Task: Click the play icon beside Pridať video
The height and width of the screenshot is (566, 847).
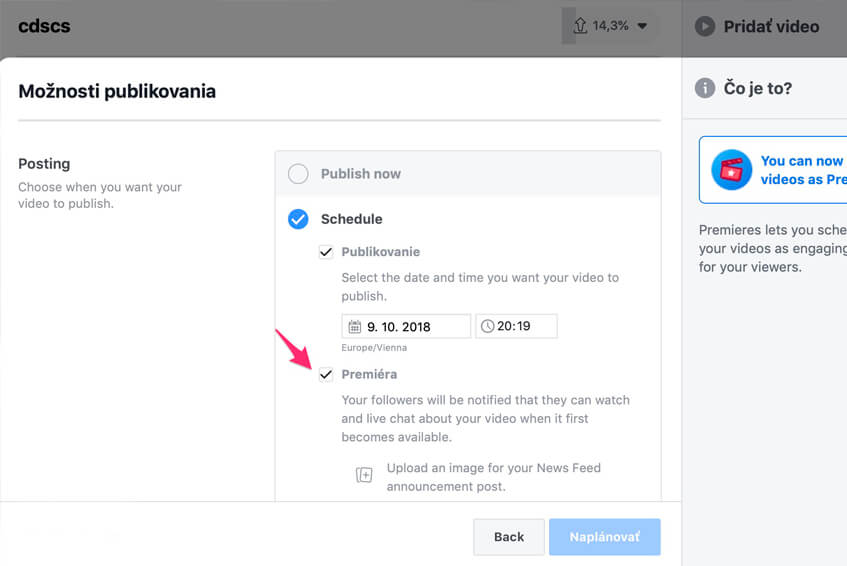Action: click(x=704, y=26)
